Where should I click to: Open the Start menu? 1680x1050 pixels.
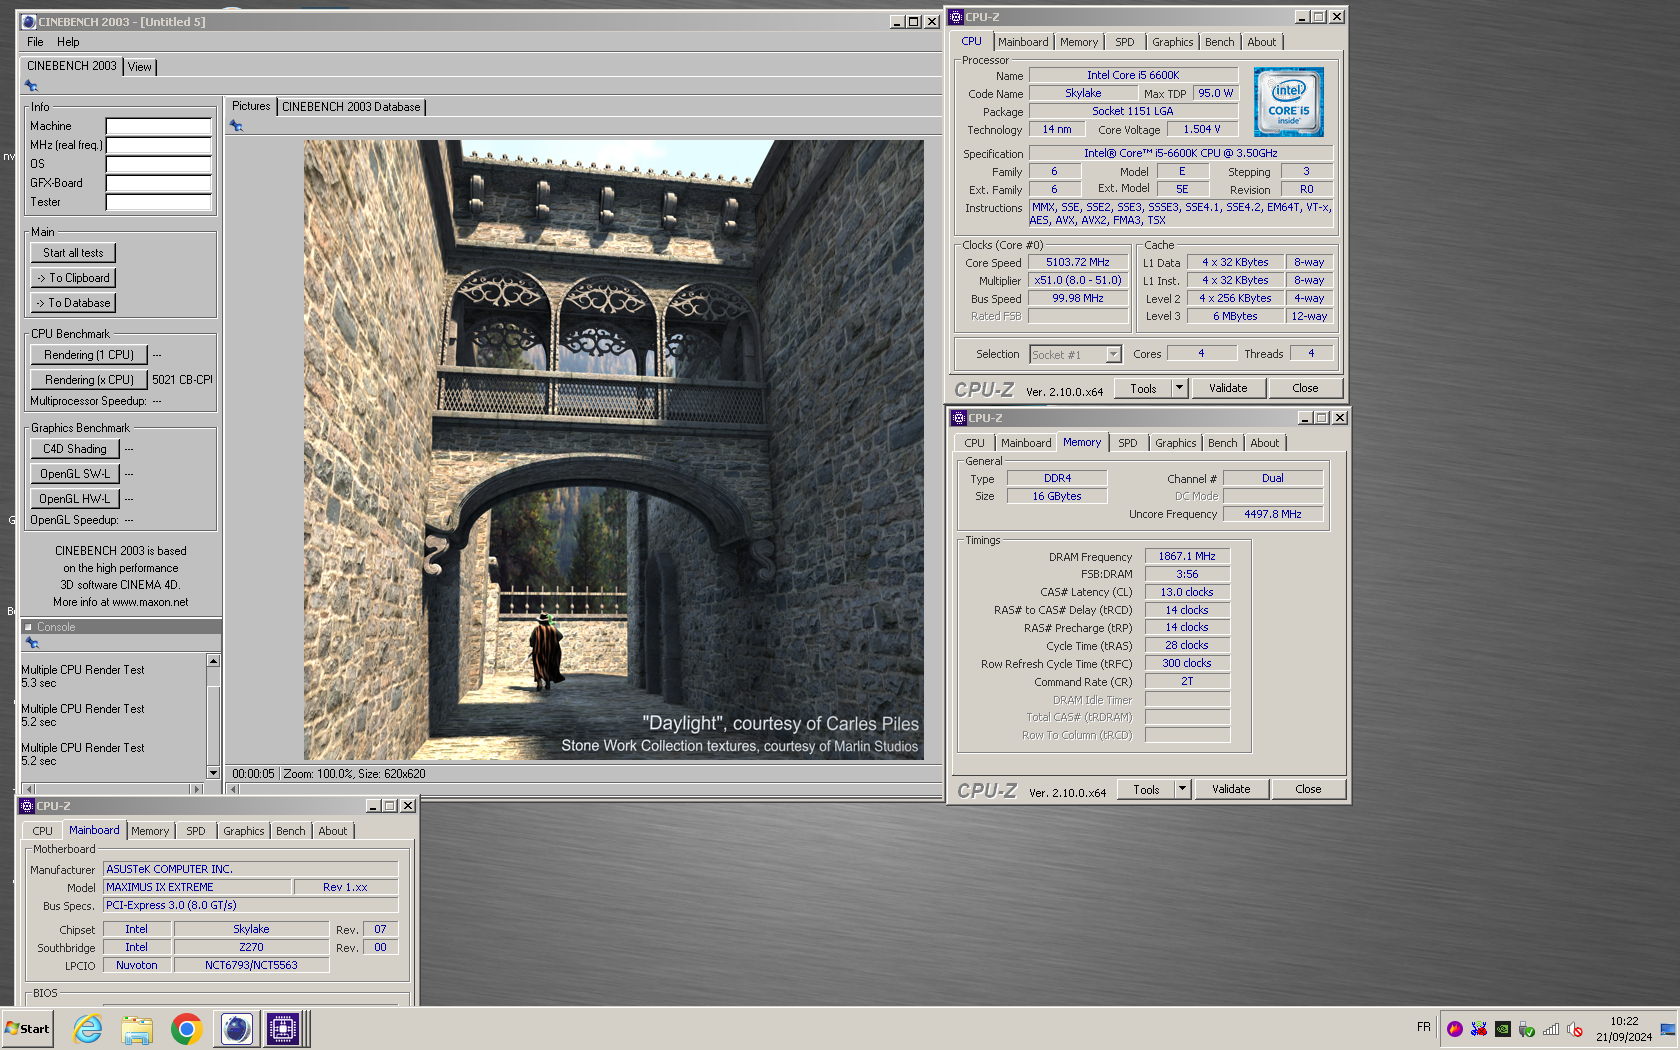tap(27, 1028)
